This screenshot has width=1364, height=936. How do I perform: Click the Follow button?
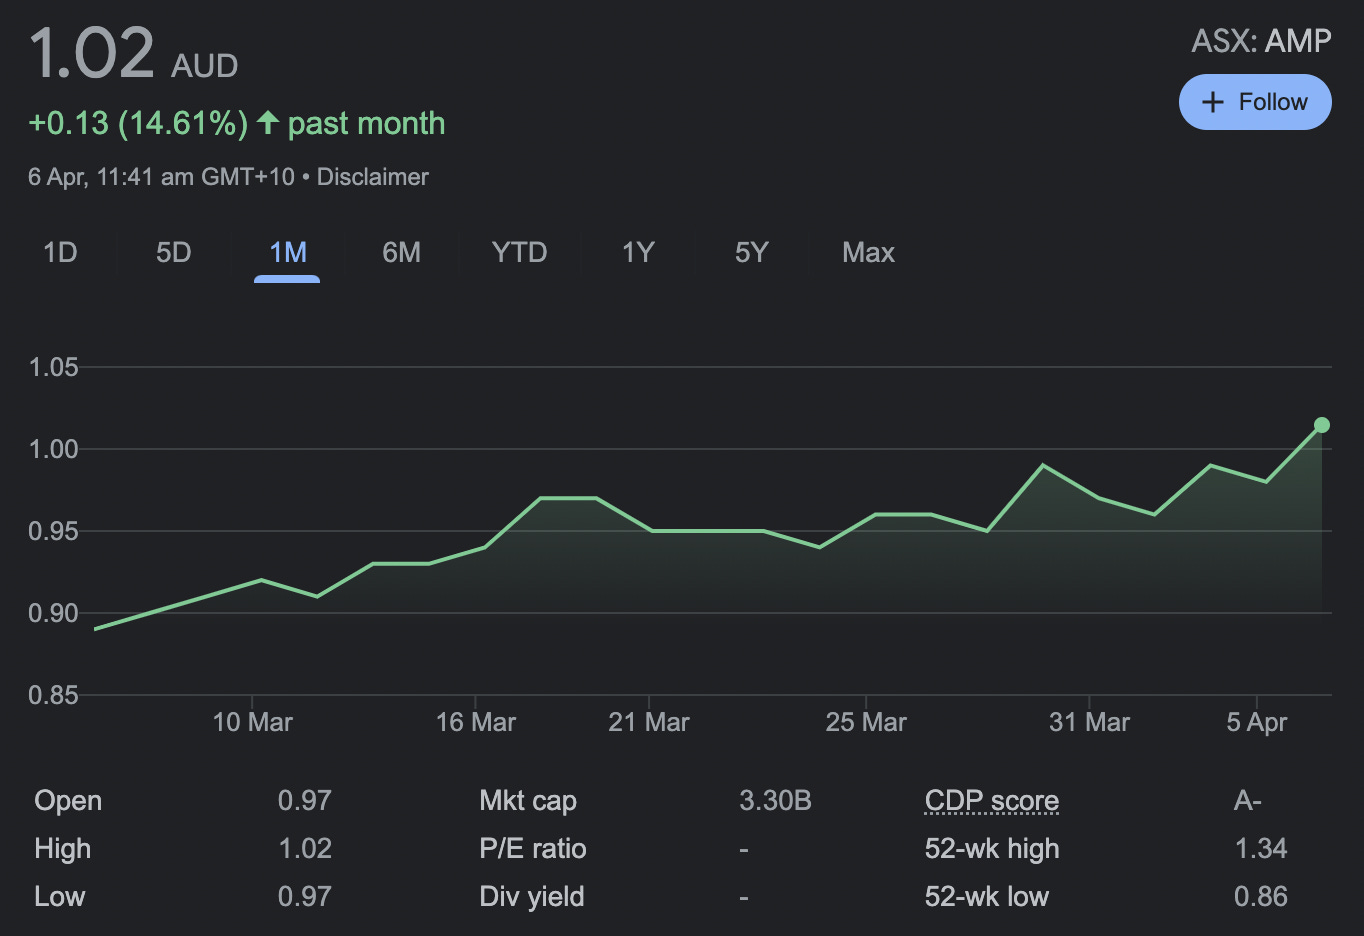1255,102
